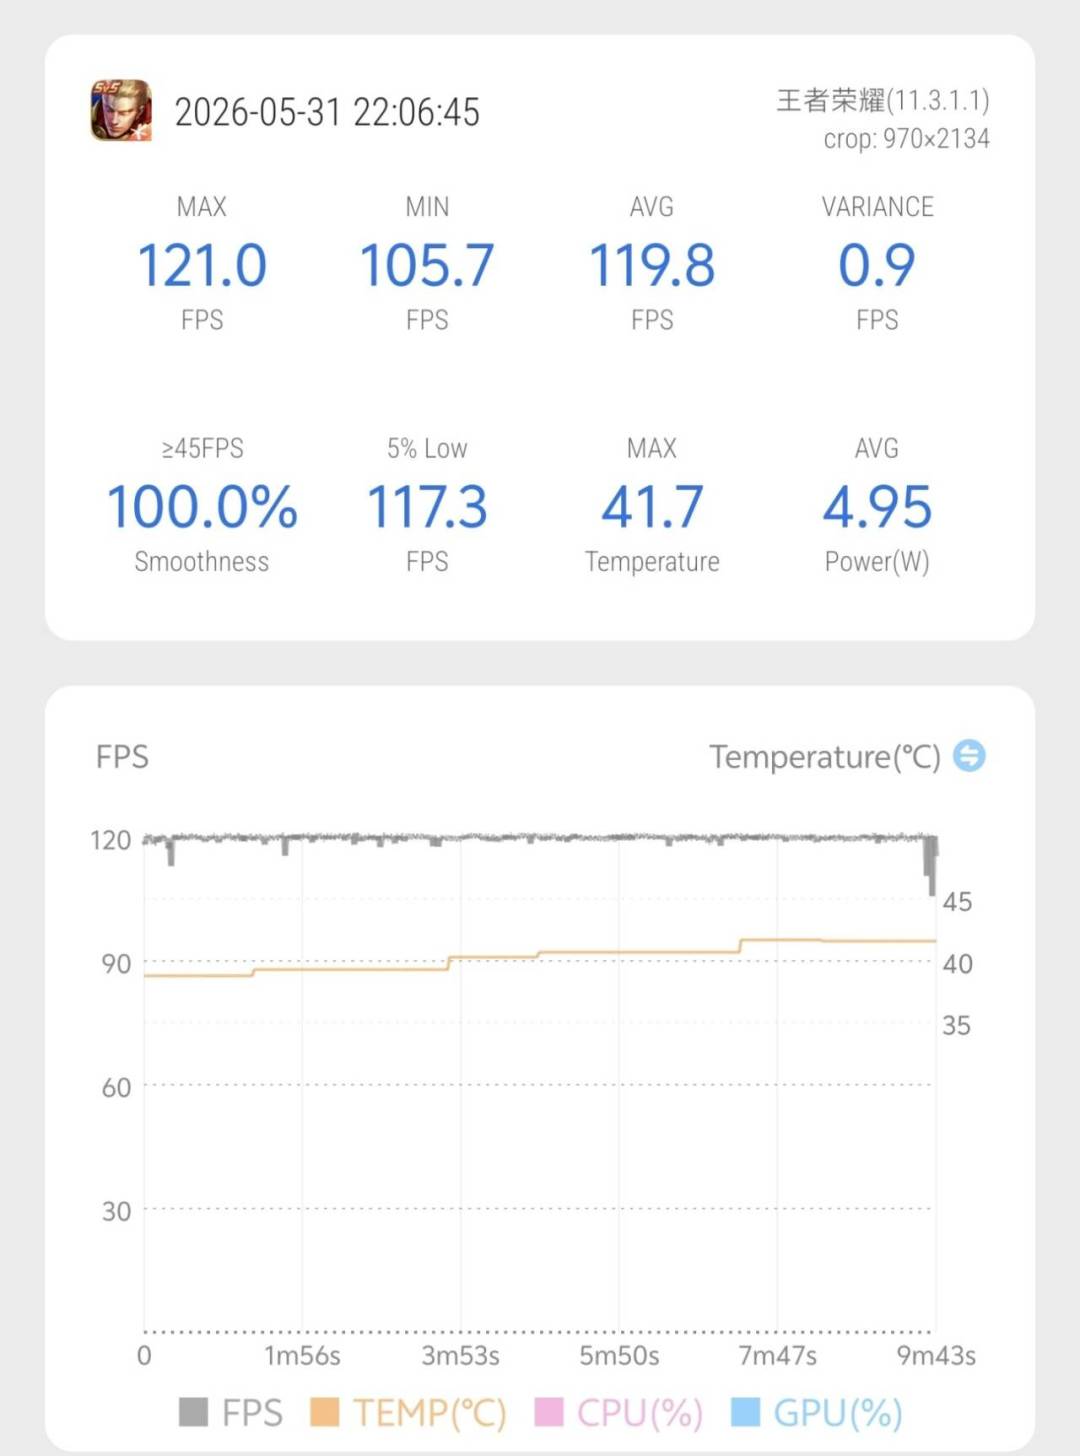
Task: Toggle the blue GPU(%) legend series
Action: point(817,1412)
